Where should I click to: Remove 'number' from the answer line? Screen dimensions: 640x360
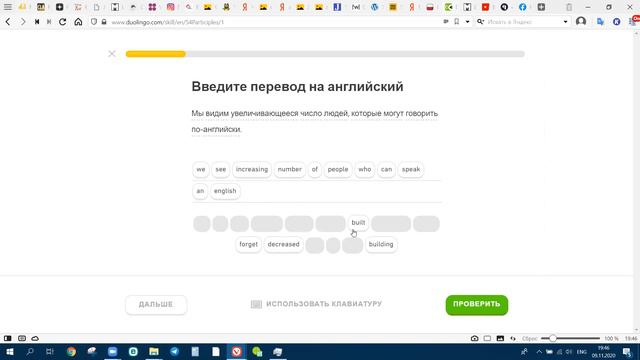tap(289, 169)
